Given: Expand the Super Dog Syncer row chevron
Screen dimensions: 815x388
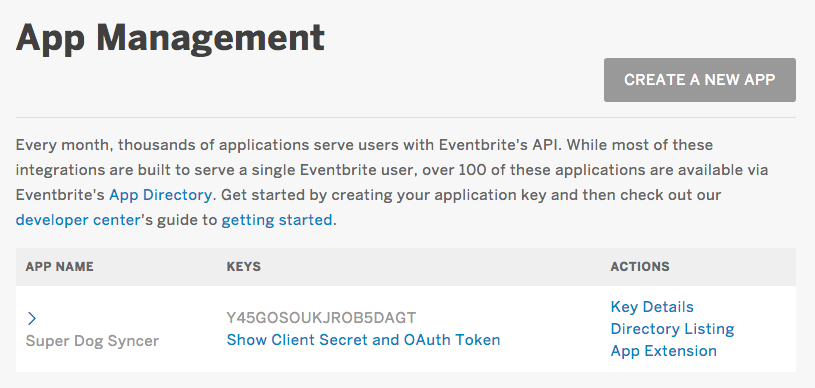Looking at the screenshot, I should [32, 318].
